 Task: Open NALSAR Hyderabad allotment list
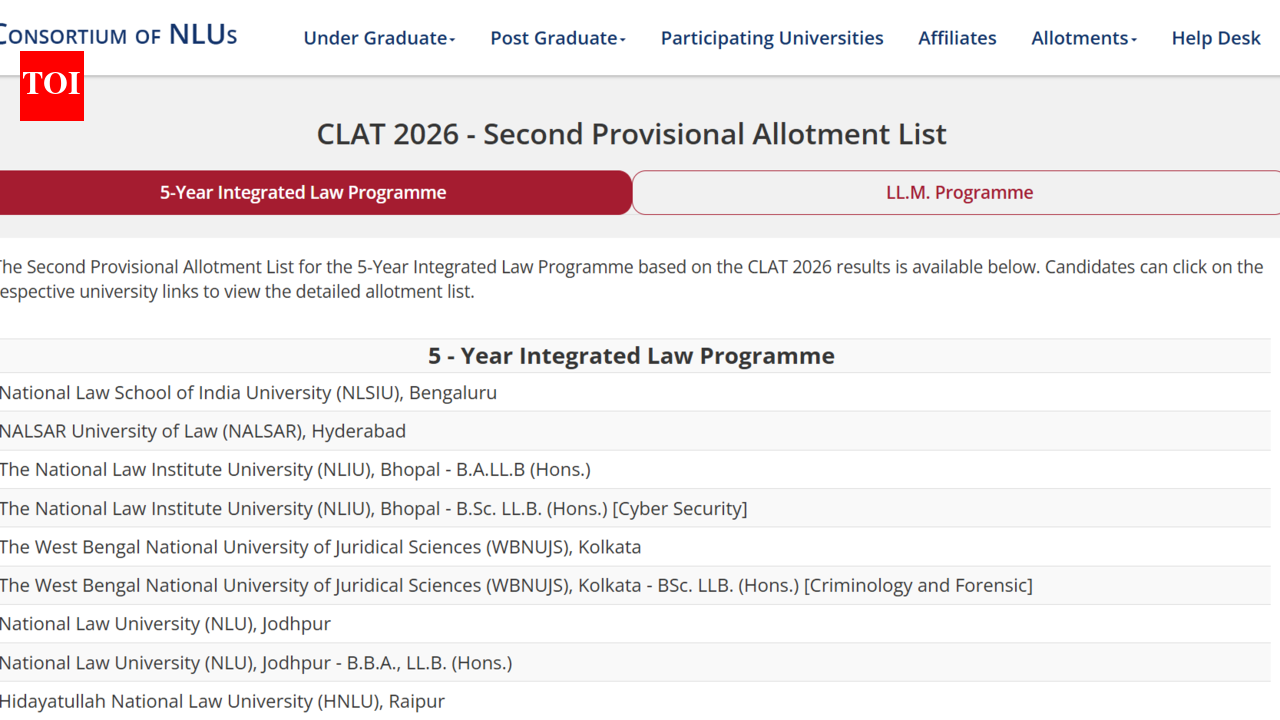tap(202, 431)
